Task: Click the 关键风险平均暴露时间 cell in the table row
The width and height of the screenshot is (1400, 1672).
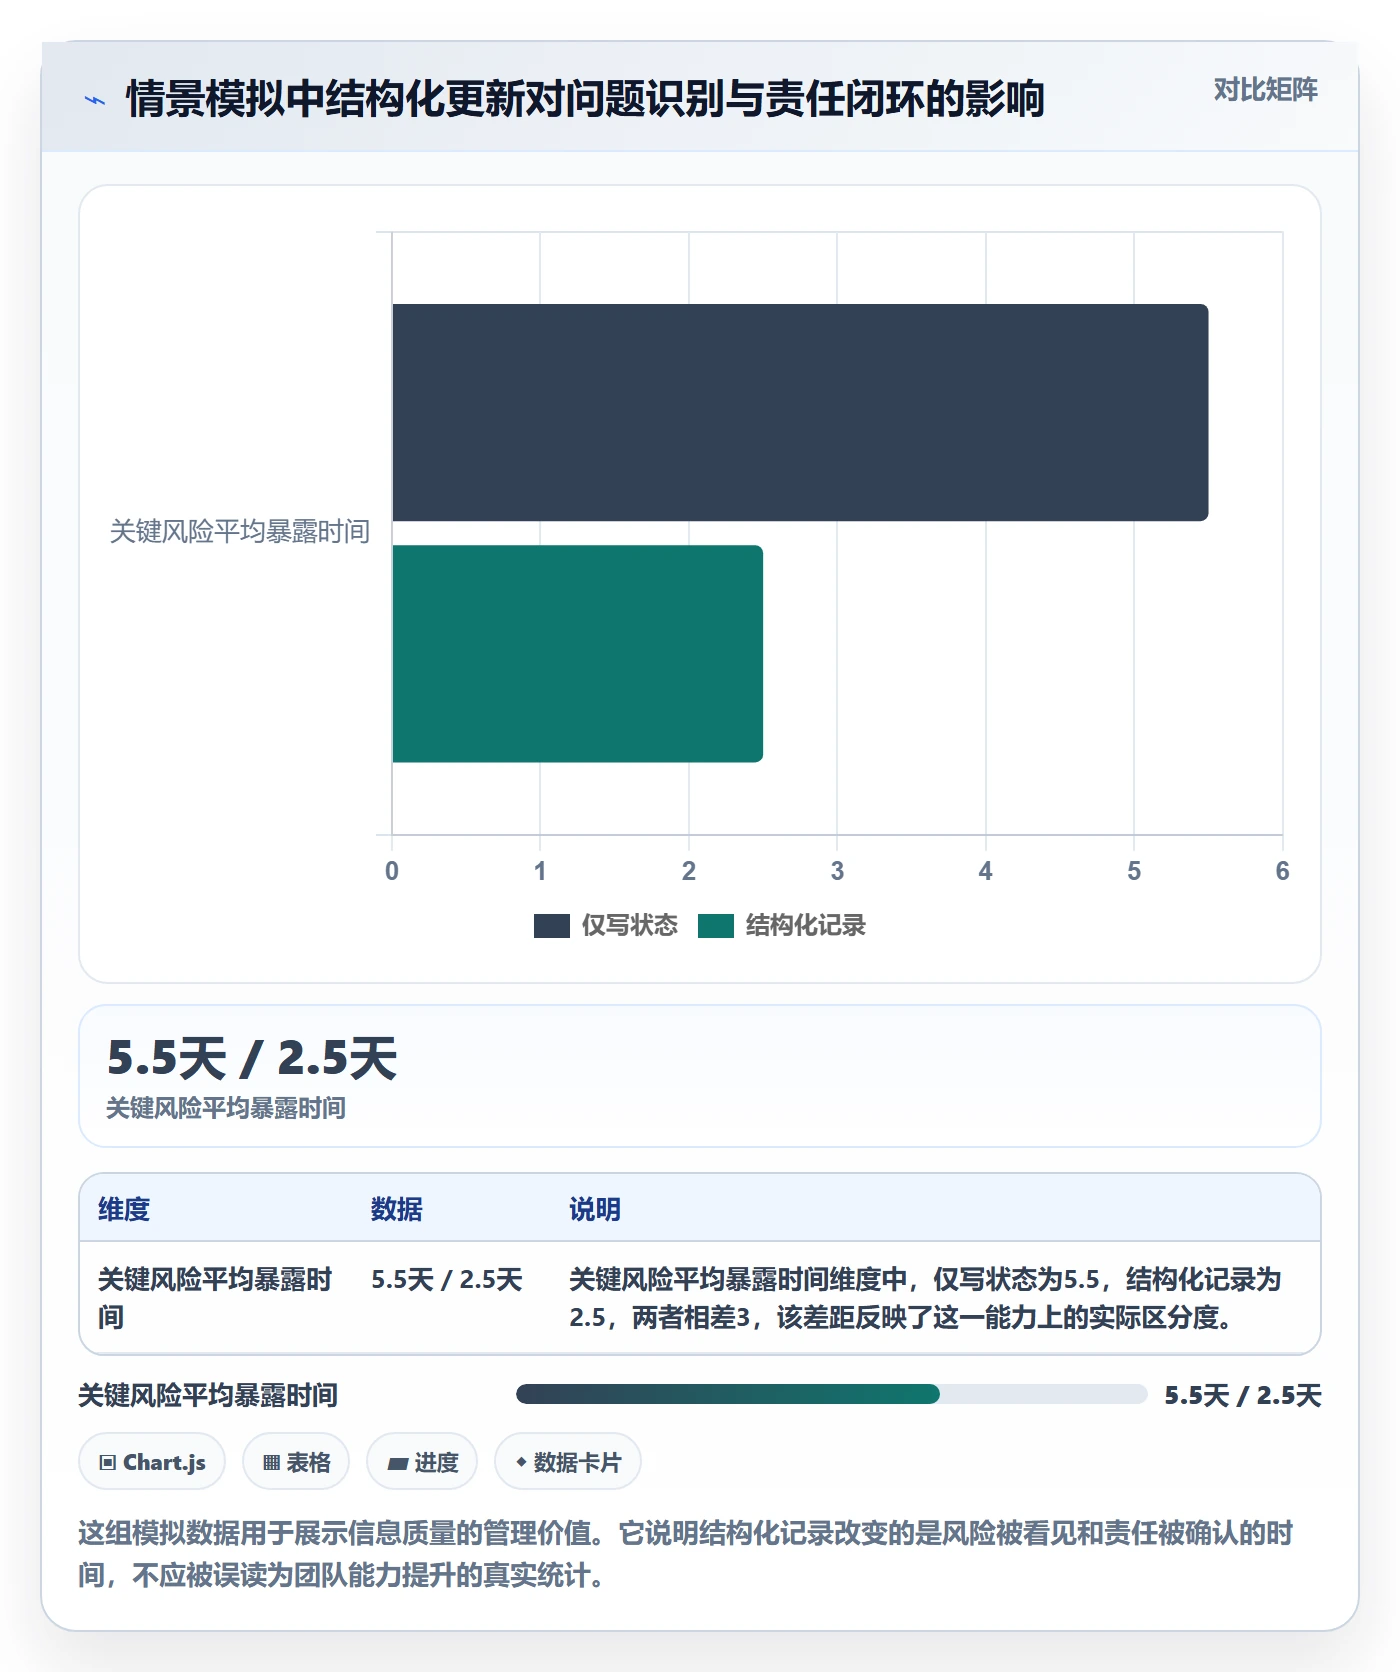Action: tap(215, 1298)
